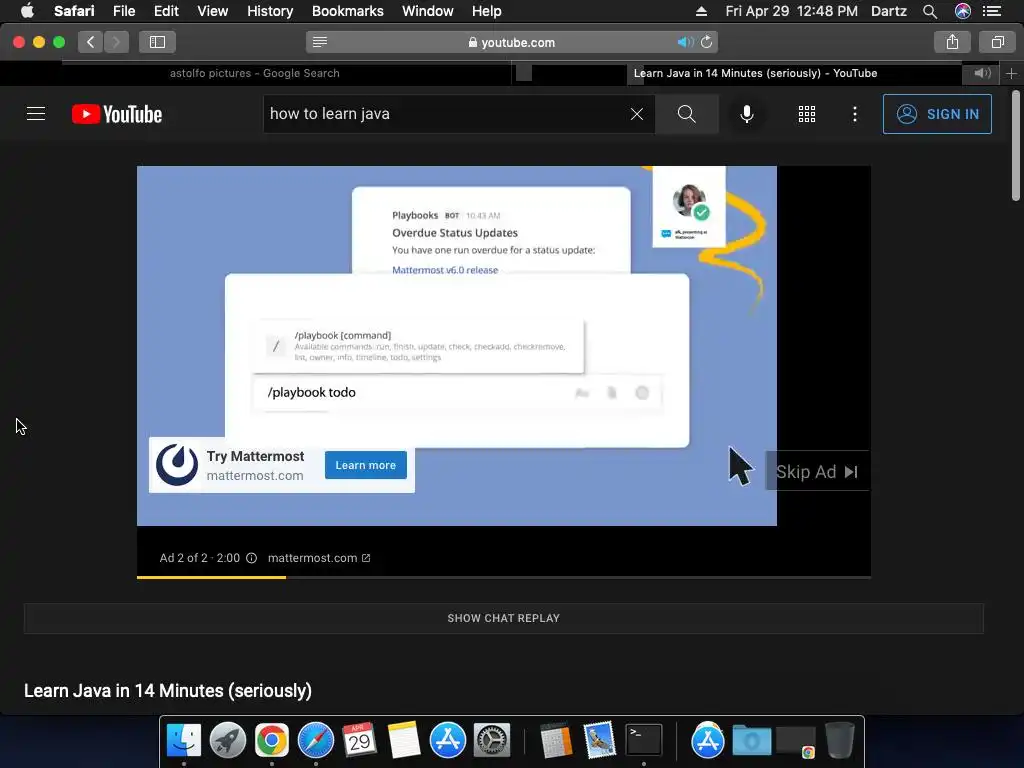Open the View menu
The height and width of the screenshot is (768, 1024).
[x=212, y=11]
